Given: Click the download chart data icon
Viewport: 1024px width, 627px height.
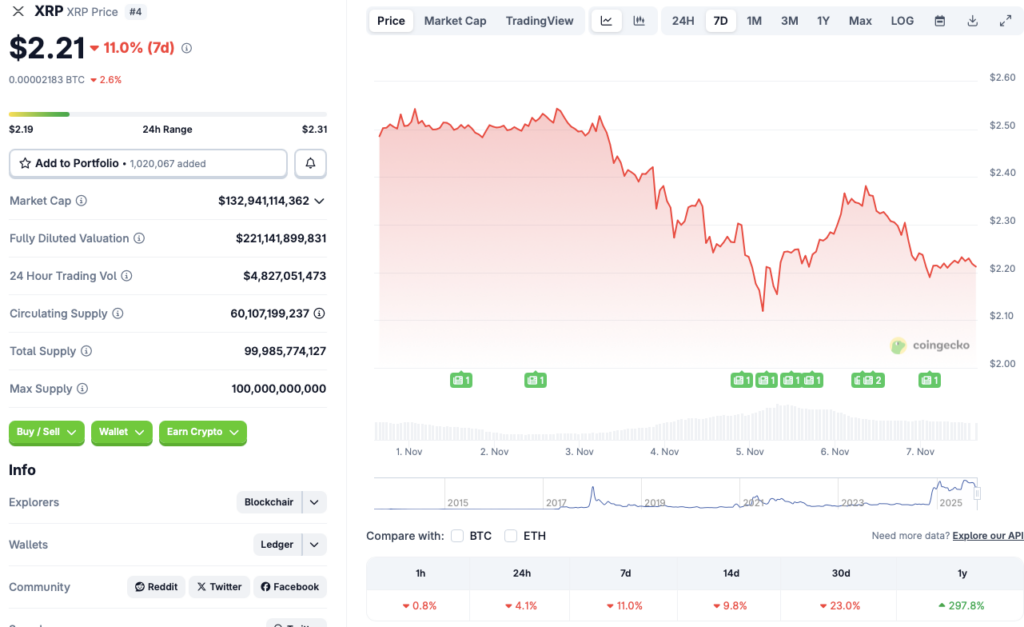Looking at the screenshot, I should [971, 20].
